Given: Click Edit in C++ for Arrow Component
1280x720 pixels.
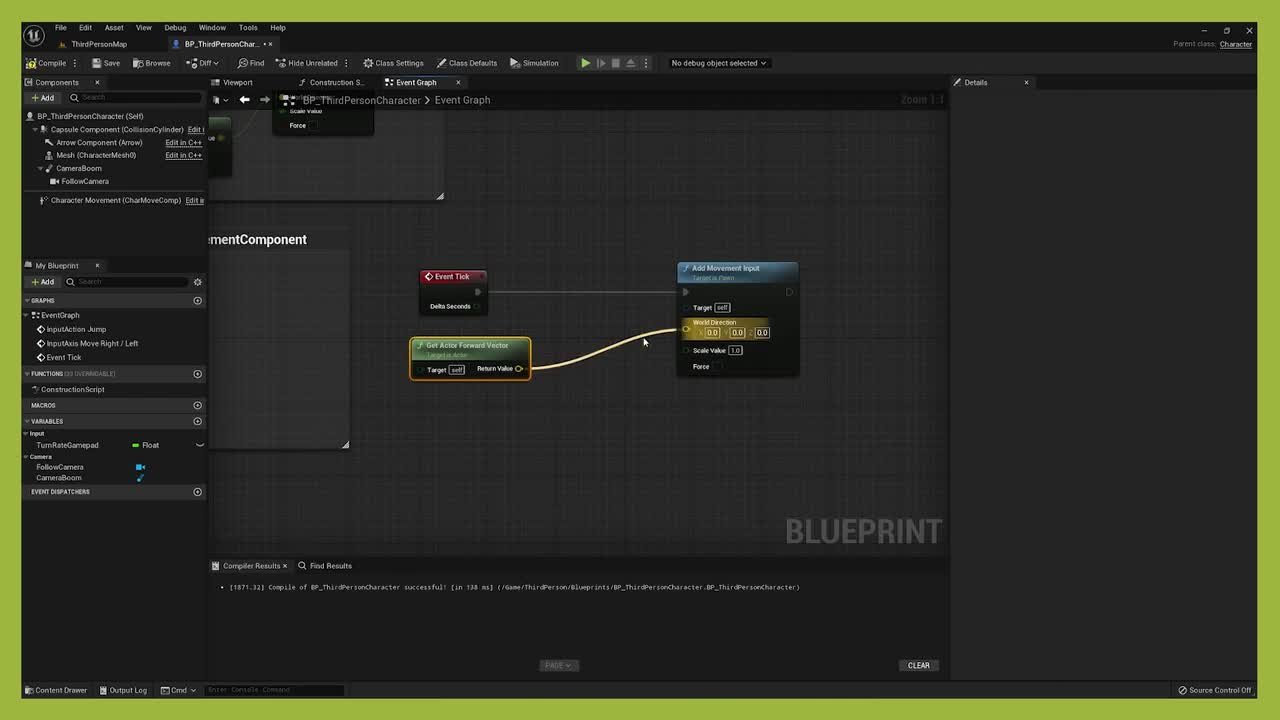Looking at the screenshot, I should coord(183,142).
